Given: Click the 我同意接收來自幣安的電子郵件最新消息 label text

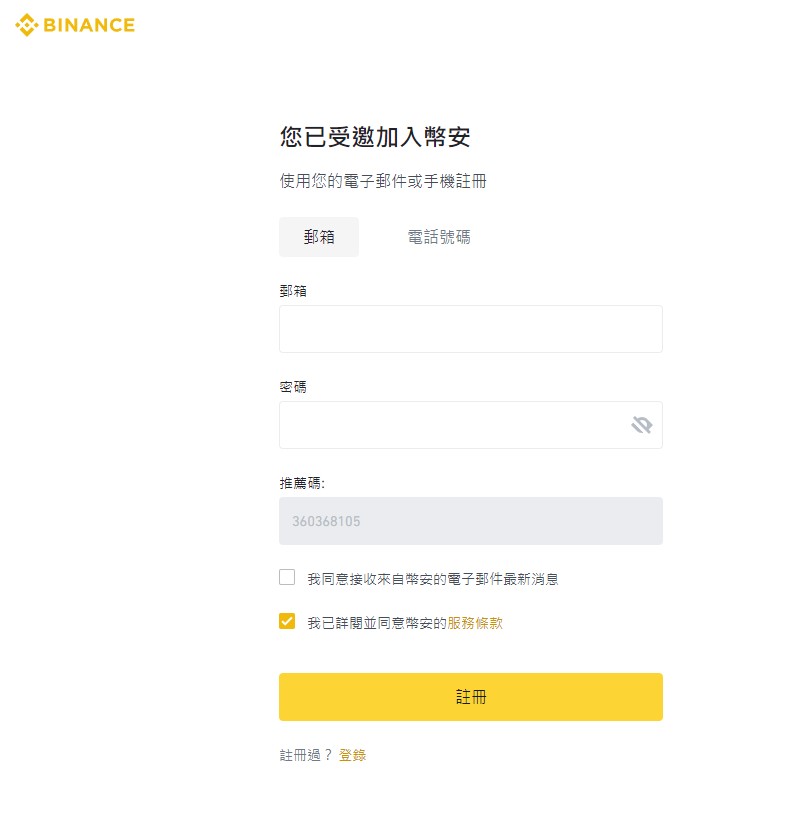Looking at the screenshot, I should [x=433, y=579].
